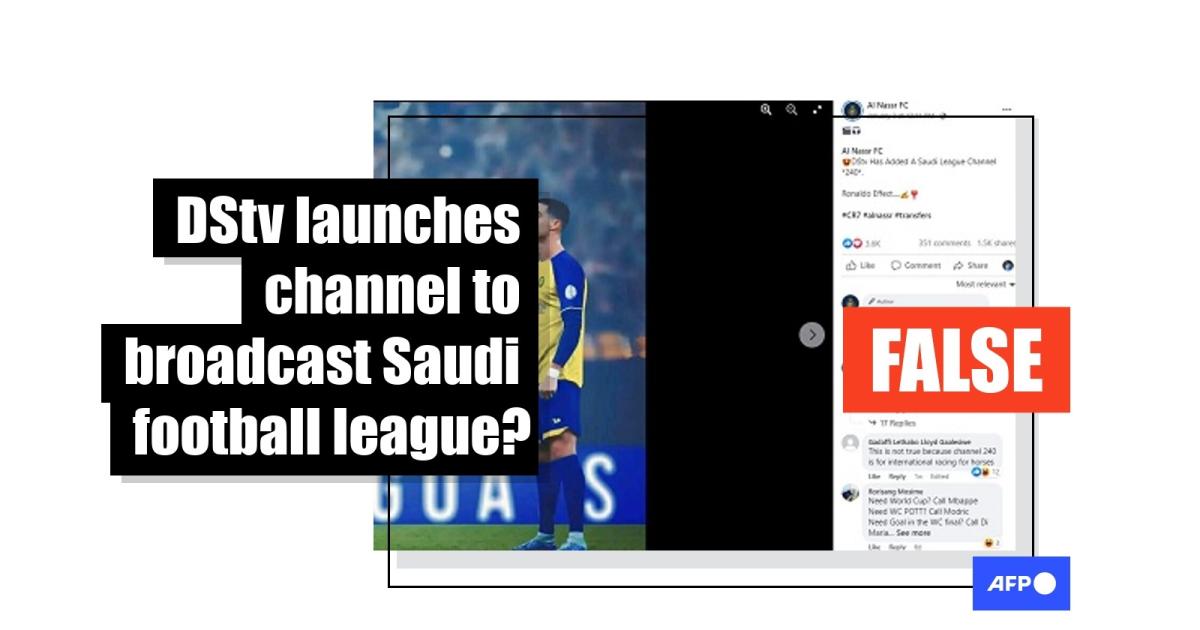
Task: Click the Comment button on the post
Action: click(x=916, y=266)
